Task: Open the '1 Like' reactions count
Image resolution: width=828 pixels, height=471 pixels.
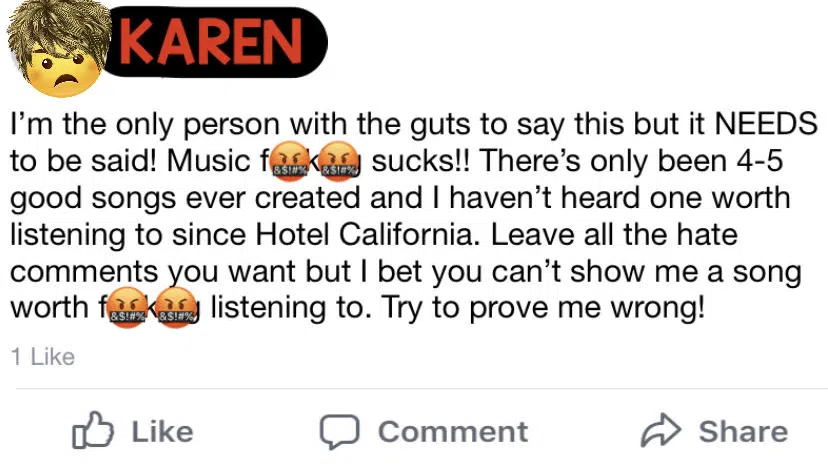Action: 43,357
